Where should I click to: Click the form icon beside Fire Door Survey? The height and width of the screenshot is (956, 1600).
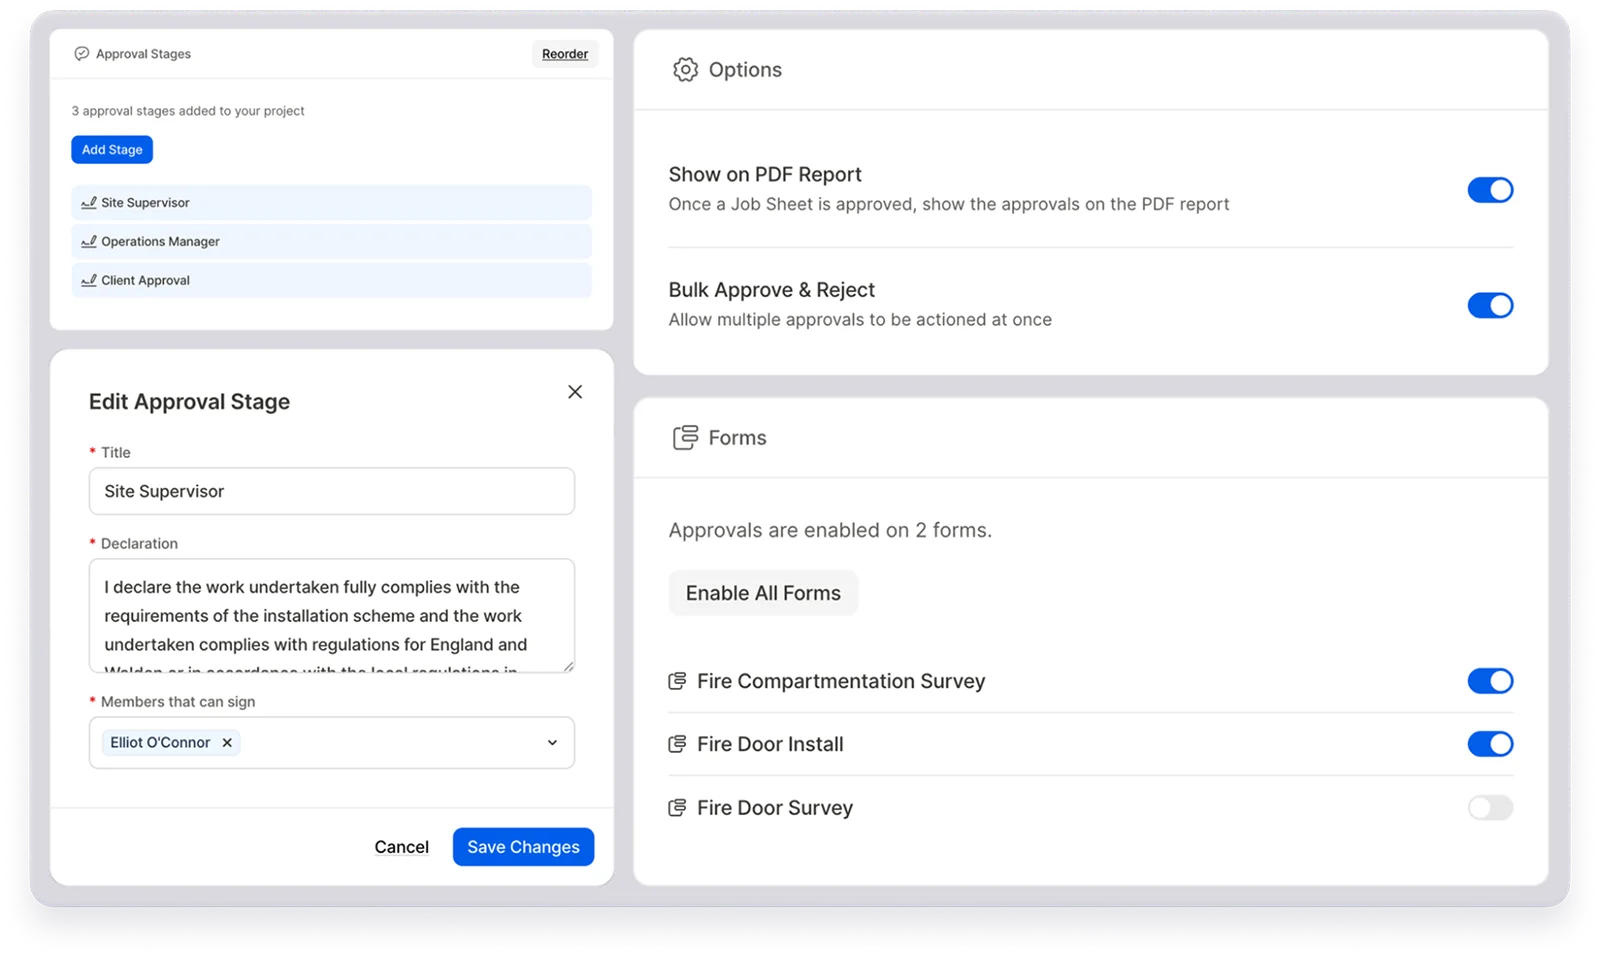tap(677, 808)
